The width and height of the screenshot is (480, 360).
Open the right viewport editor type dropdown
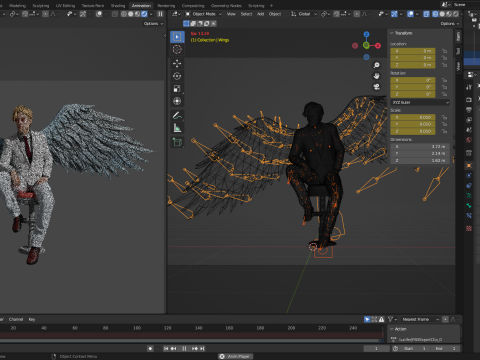(176, 14)
